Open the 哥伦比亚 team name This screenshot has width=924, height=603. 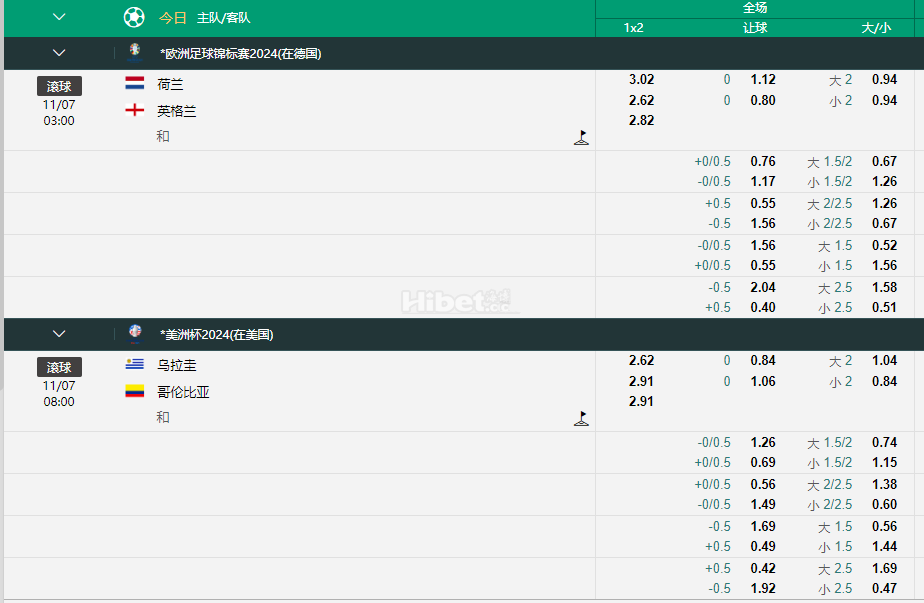tap(183, 392)
